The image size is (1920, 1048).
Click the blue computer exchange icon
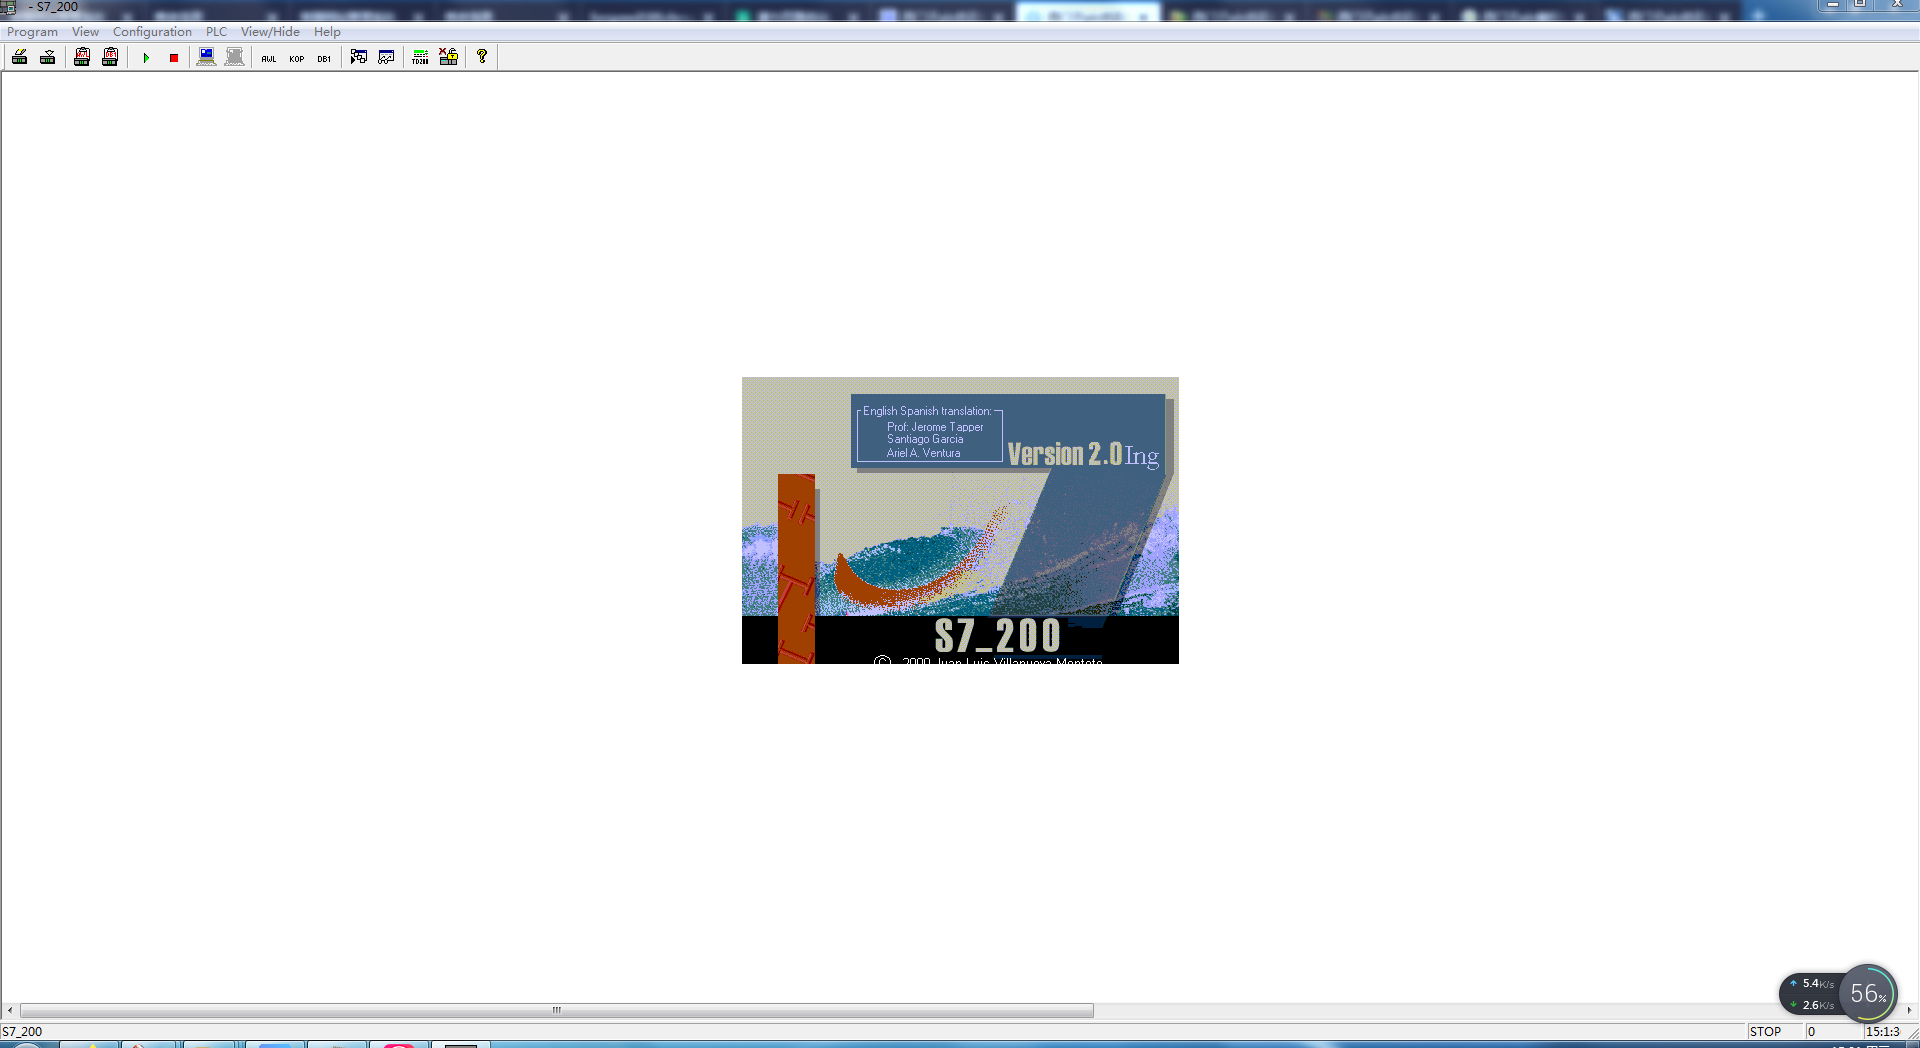[x=206, y=57]
